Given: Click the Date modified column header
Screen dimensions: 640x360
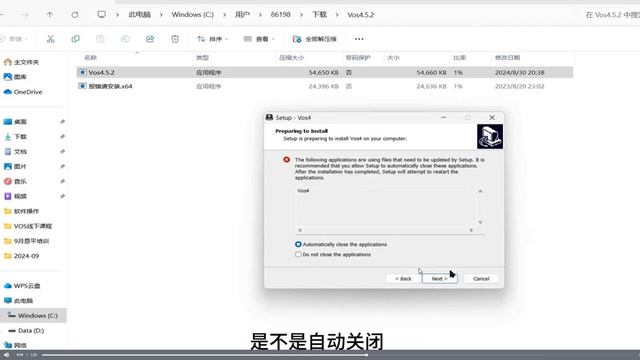Looking at the screenshot, I should point(507,58).
